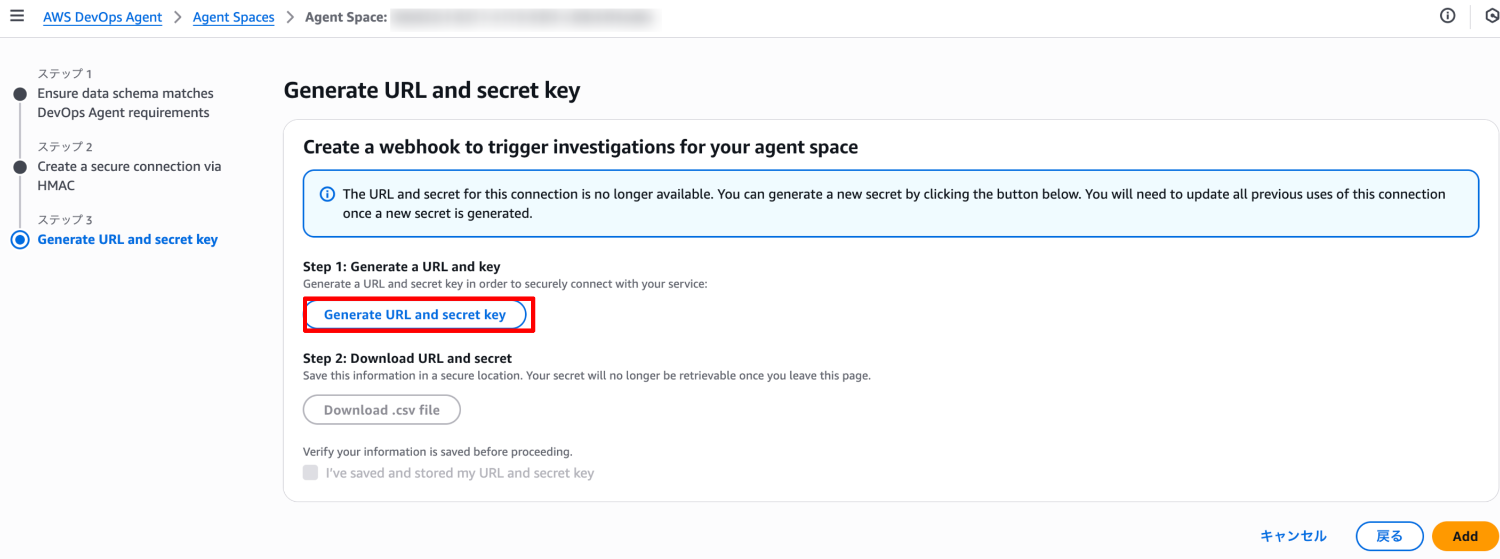The width and height of the screenshot is (1500, 559).
Task: Open the hamburger navigation menu
Action: 17,17
